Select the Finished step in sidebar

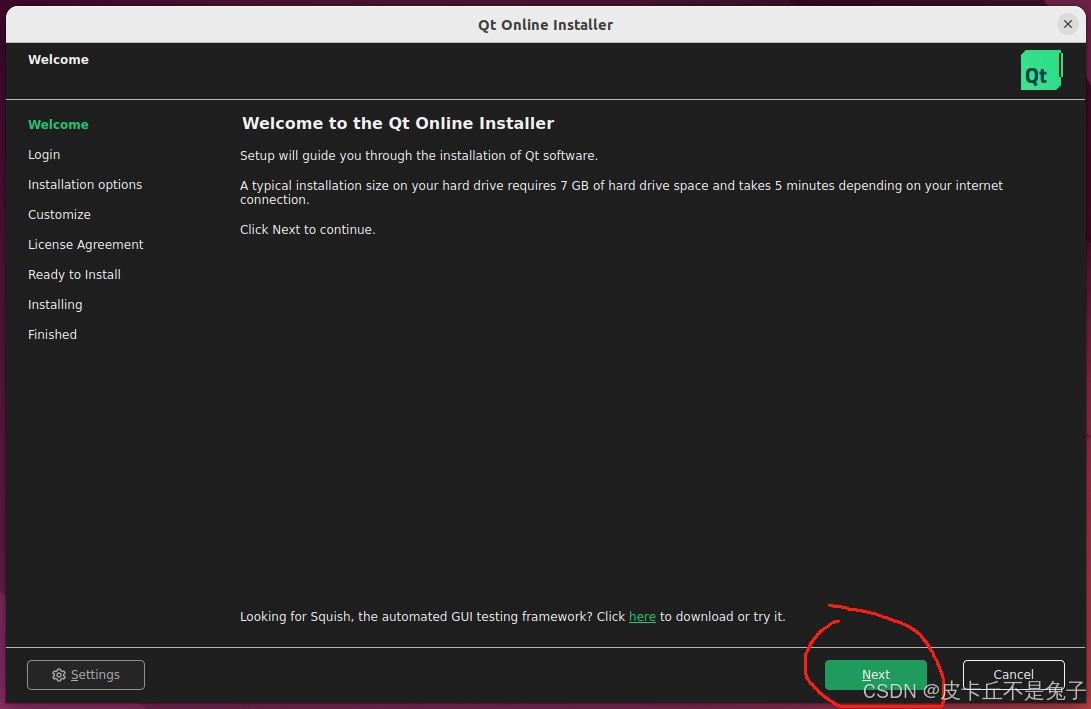(52, 334)
